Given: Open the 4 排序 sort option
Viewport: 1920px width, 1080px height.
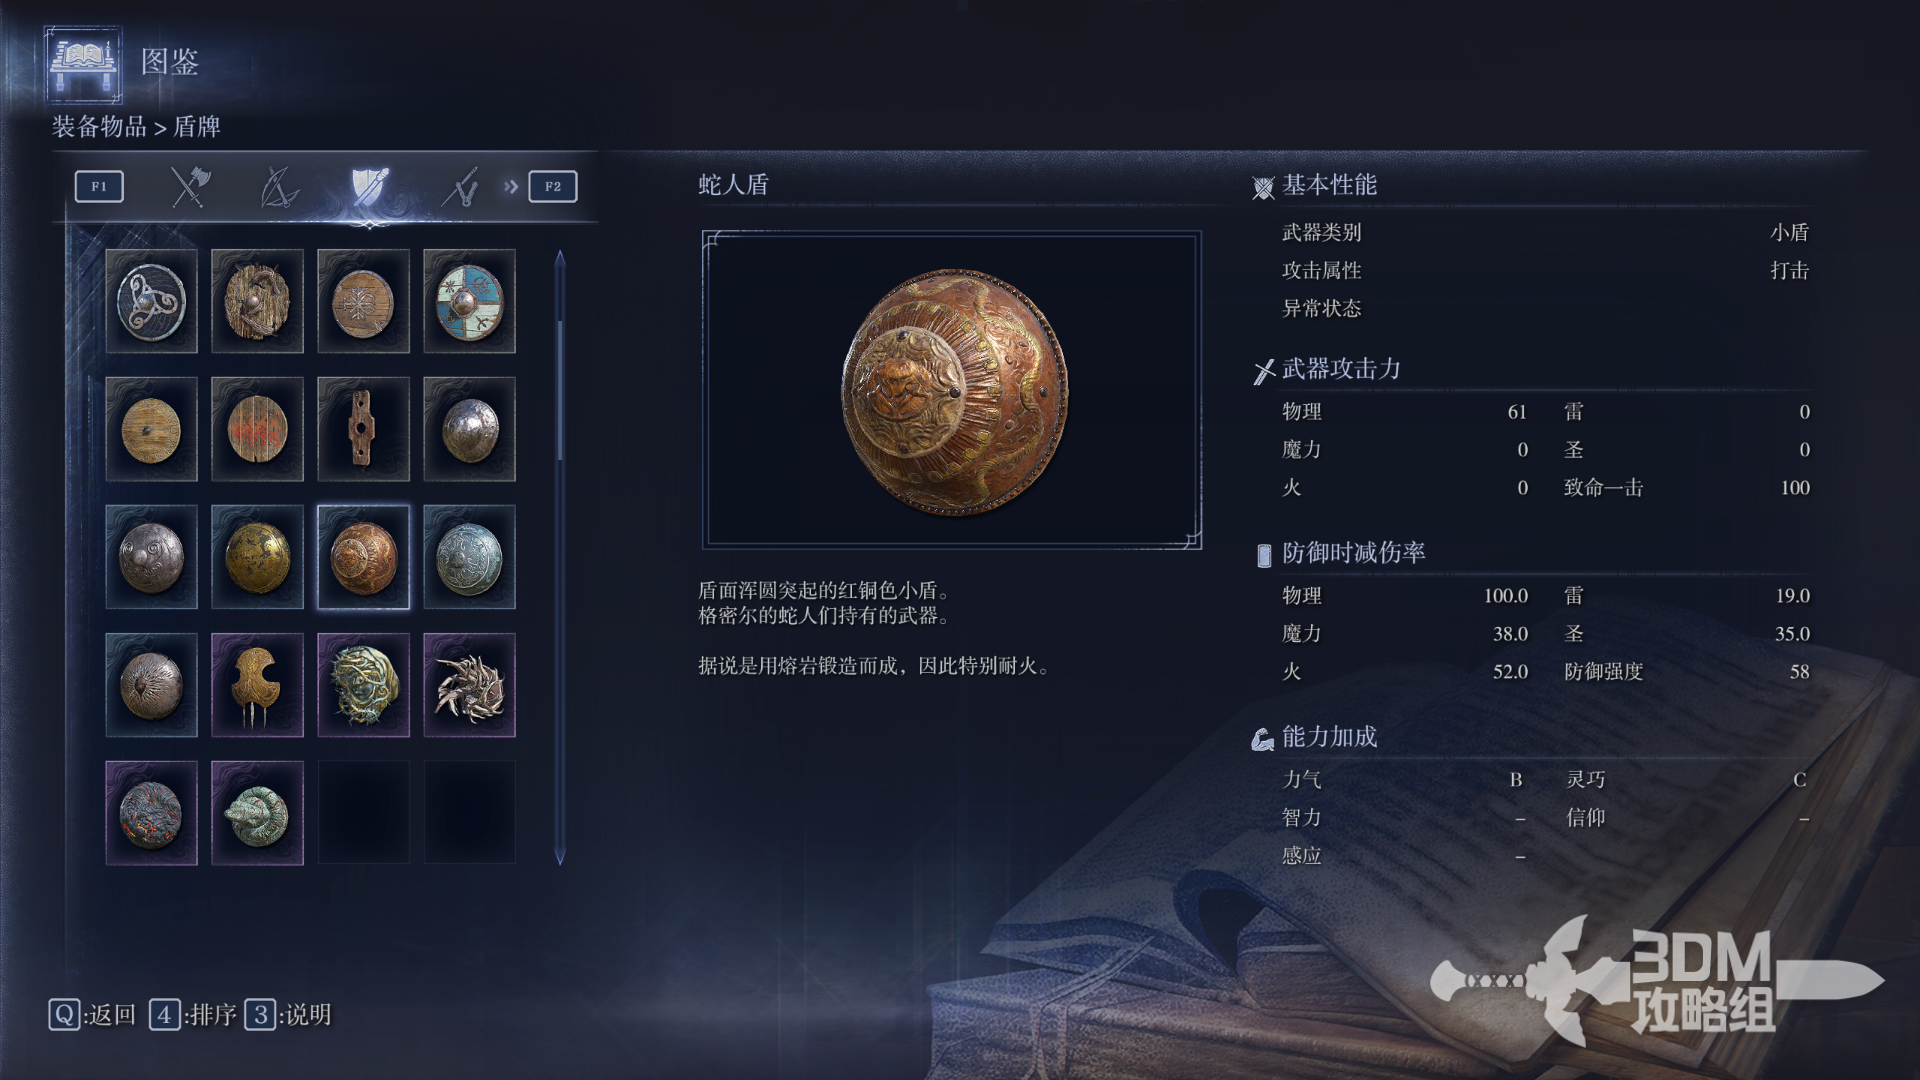Looking at the screenshot, I should 193,1015.
